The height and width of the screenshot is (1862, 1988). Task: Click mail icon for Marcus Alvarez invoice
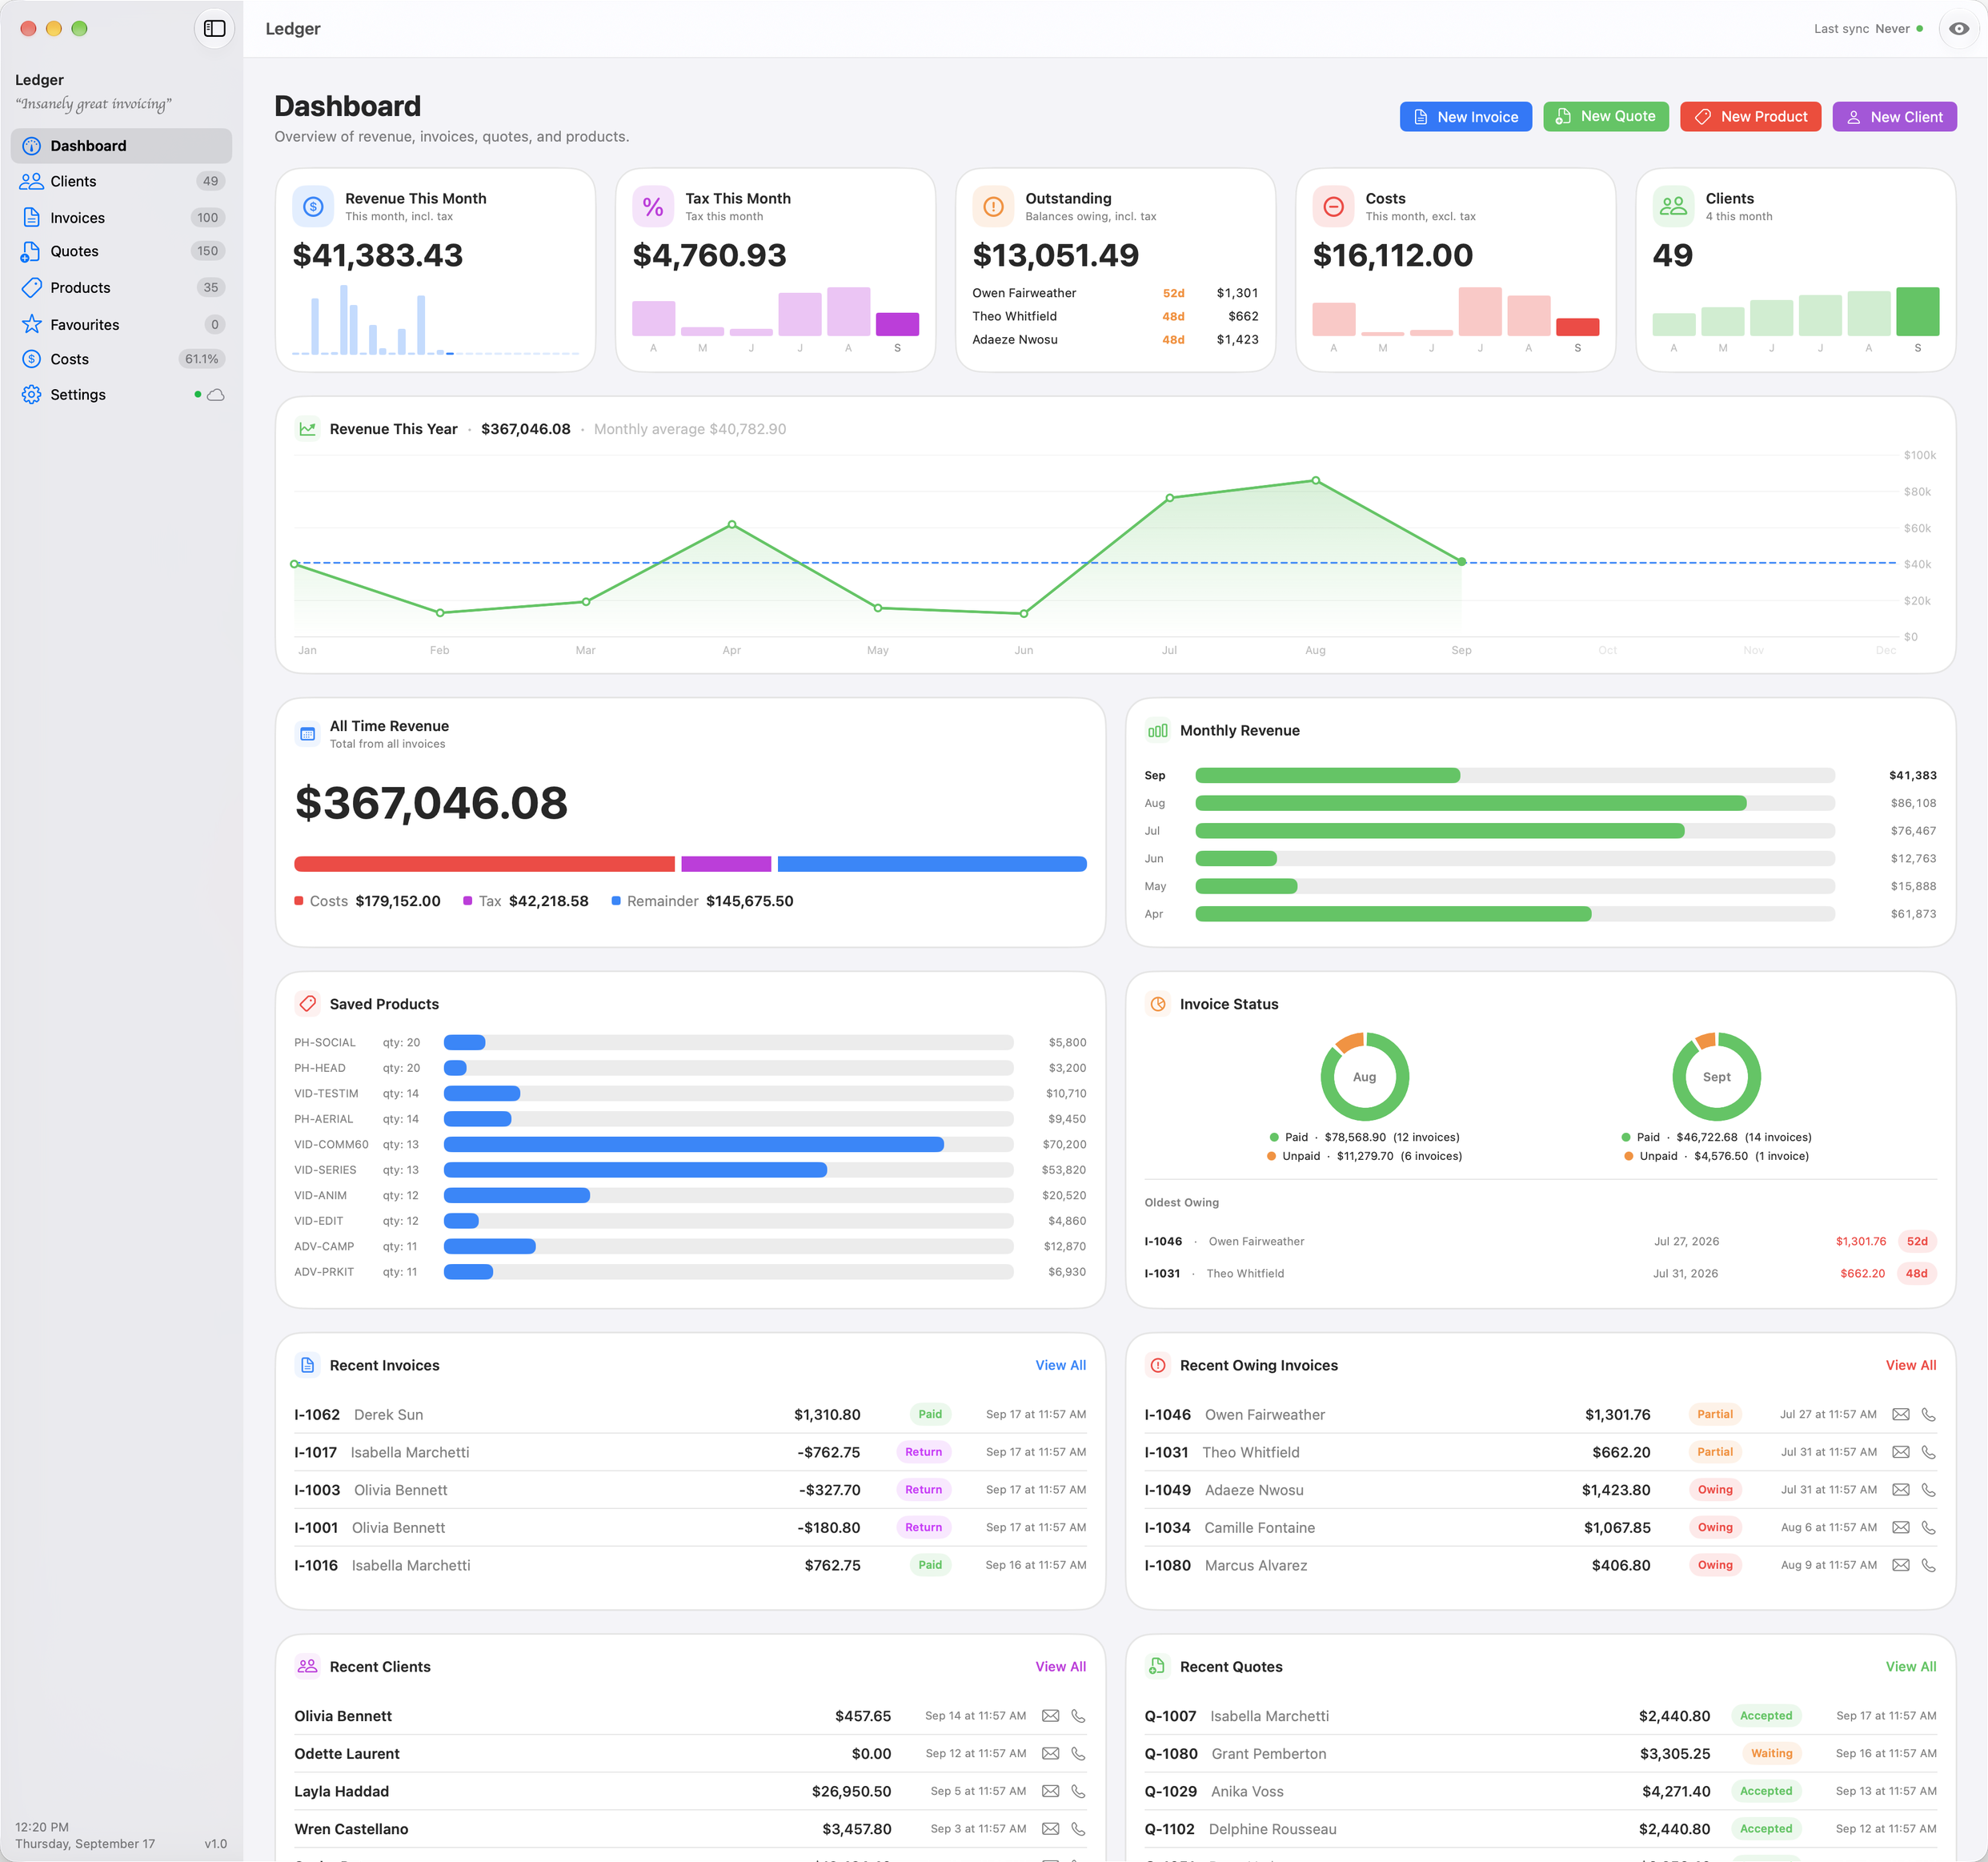pyautogui.click(x=1900, y=1566)
